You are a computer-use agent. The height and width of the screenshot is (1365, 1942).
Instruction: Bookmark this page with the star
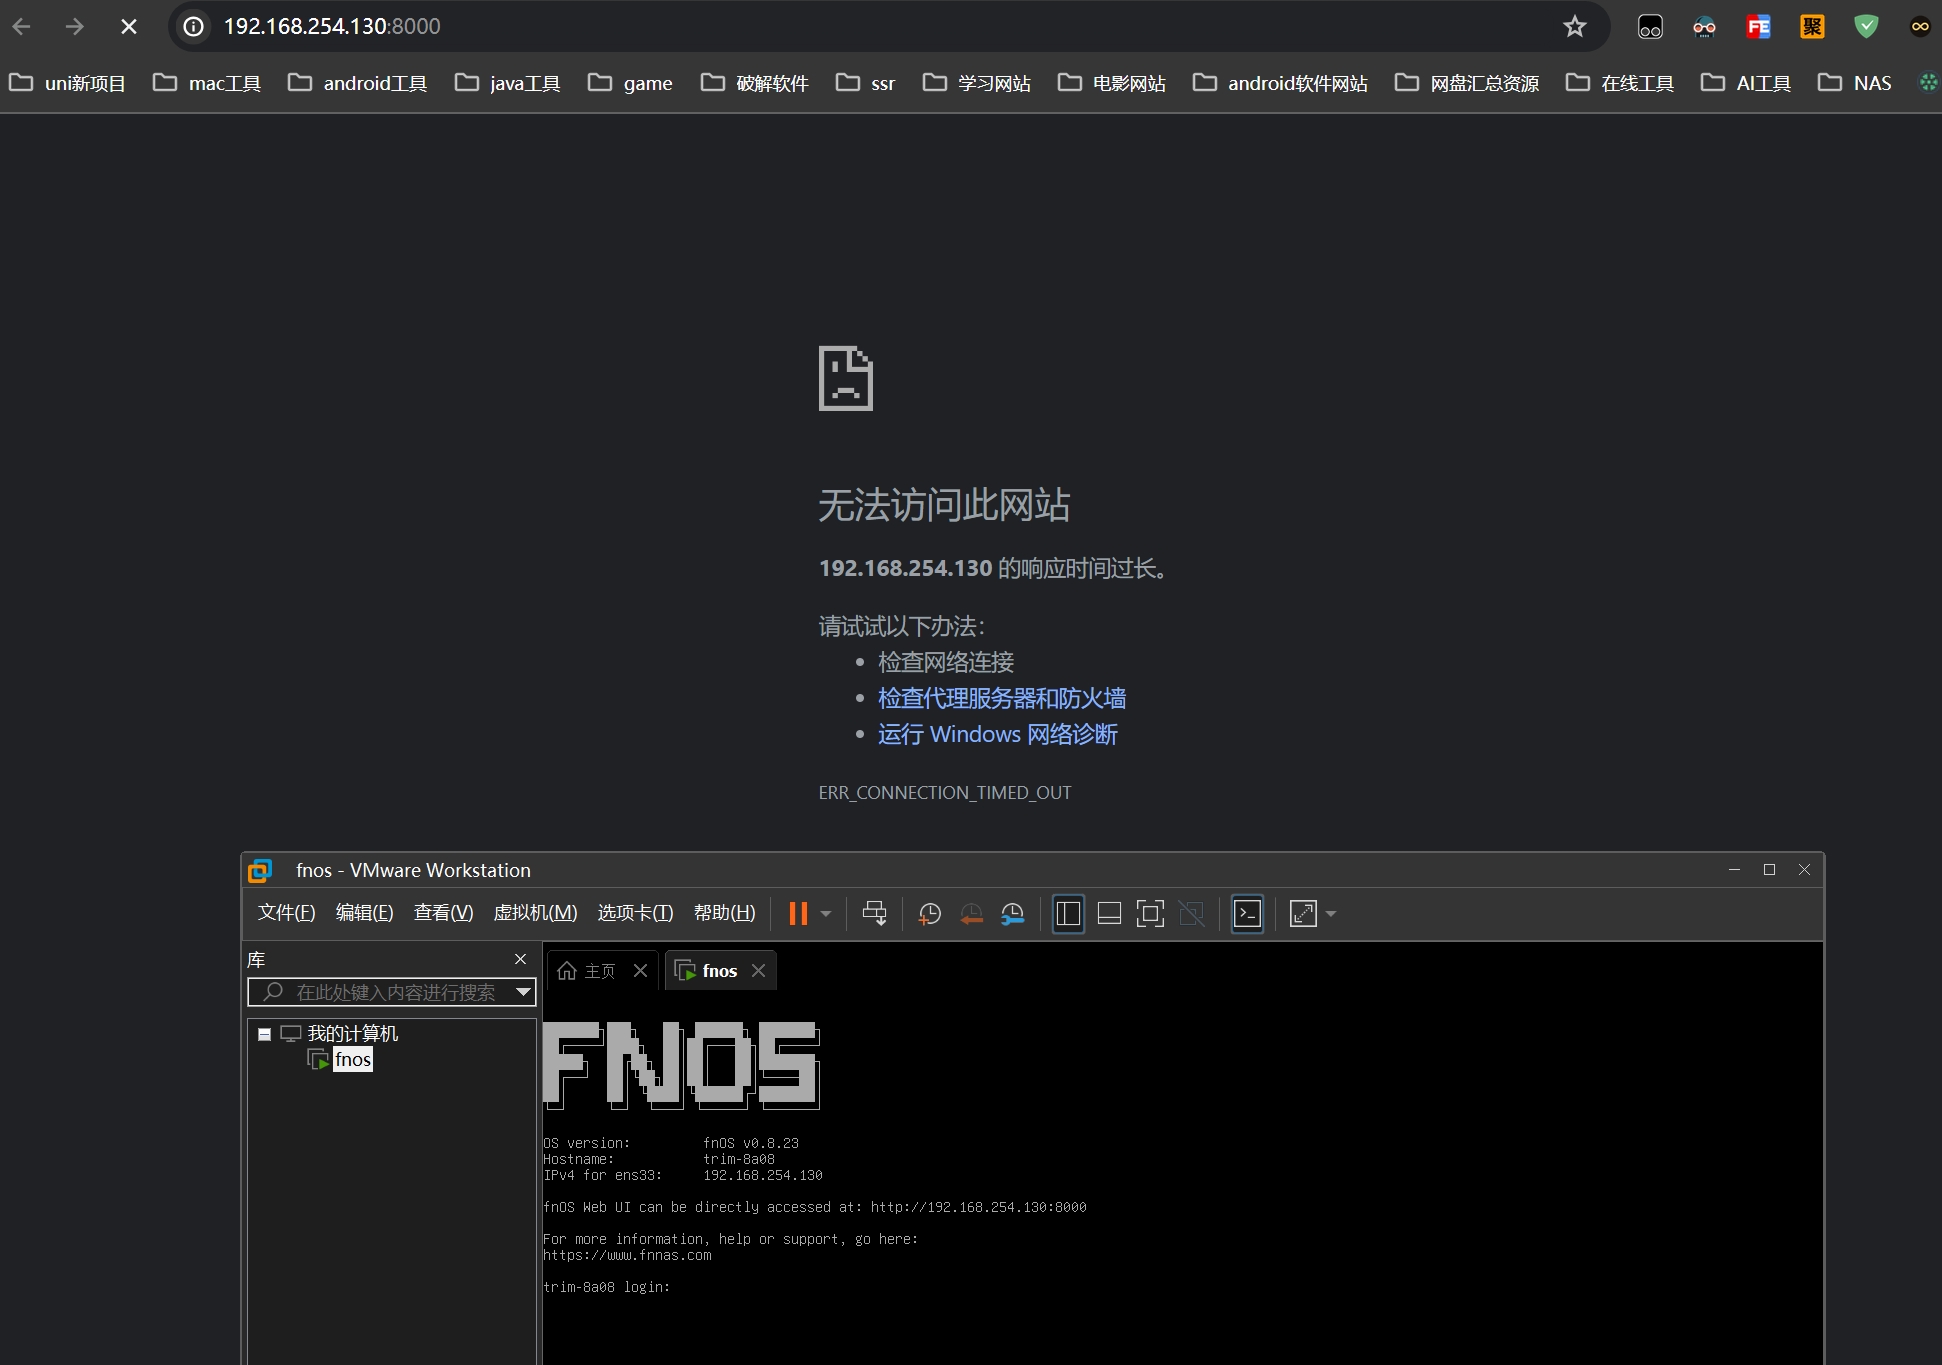point(1575,27)
